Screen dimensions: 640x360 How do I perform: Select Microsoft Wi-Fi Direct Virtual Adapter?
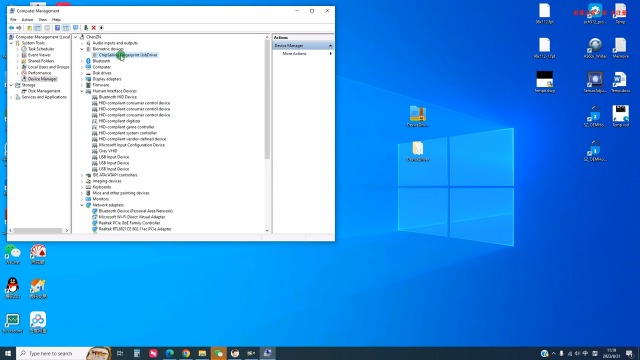coord(132,217)
